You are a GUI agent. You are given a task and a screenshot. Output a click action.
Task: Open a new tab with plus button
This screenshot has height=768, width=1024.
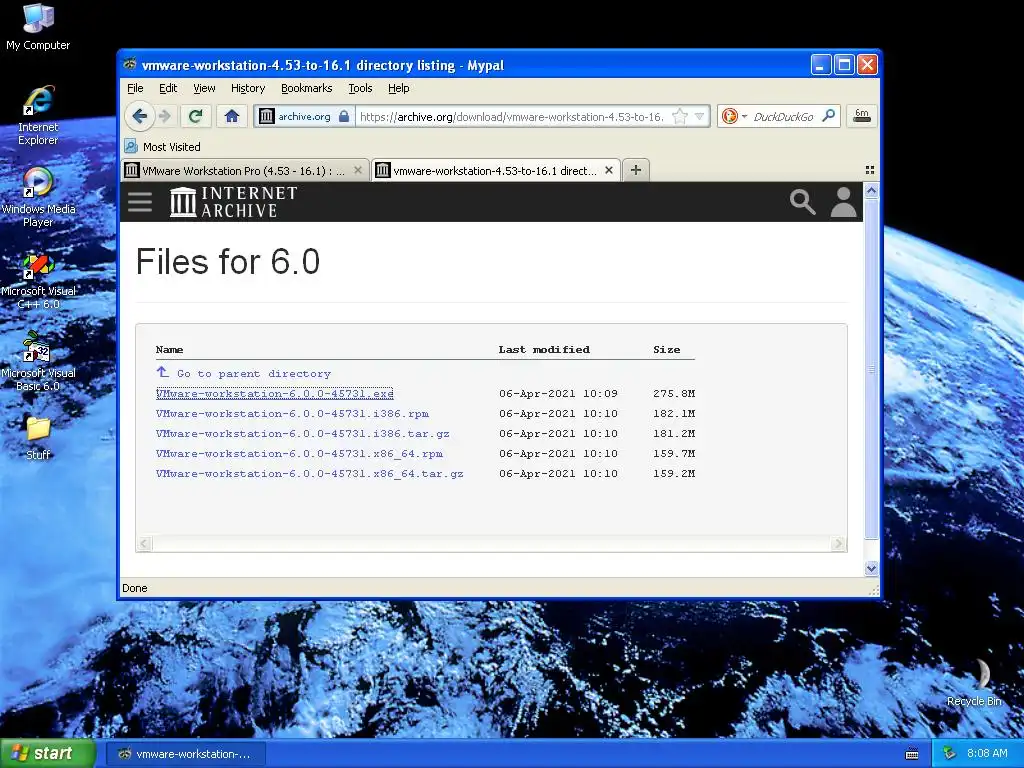635,170
